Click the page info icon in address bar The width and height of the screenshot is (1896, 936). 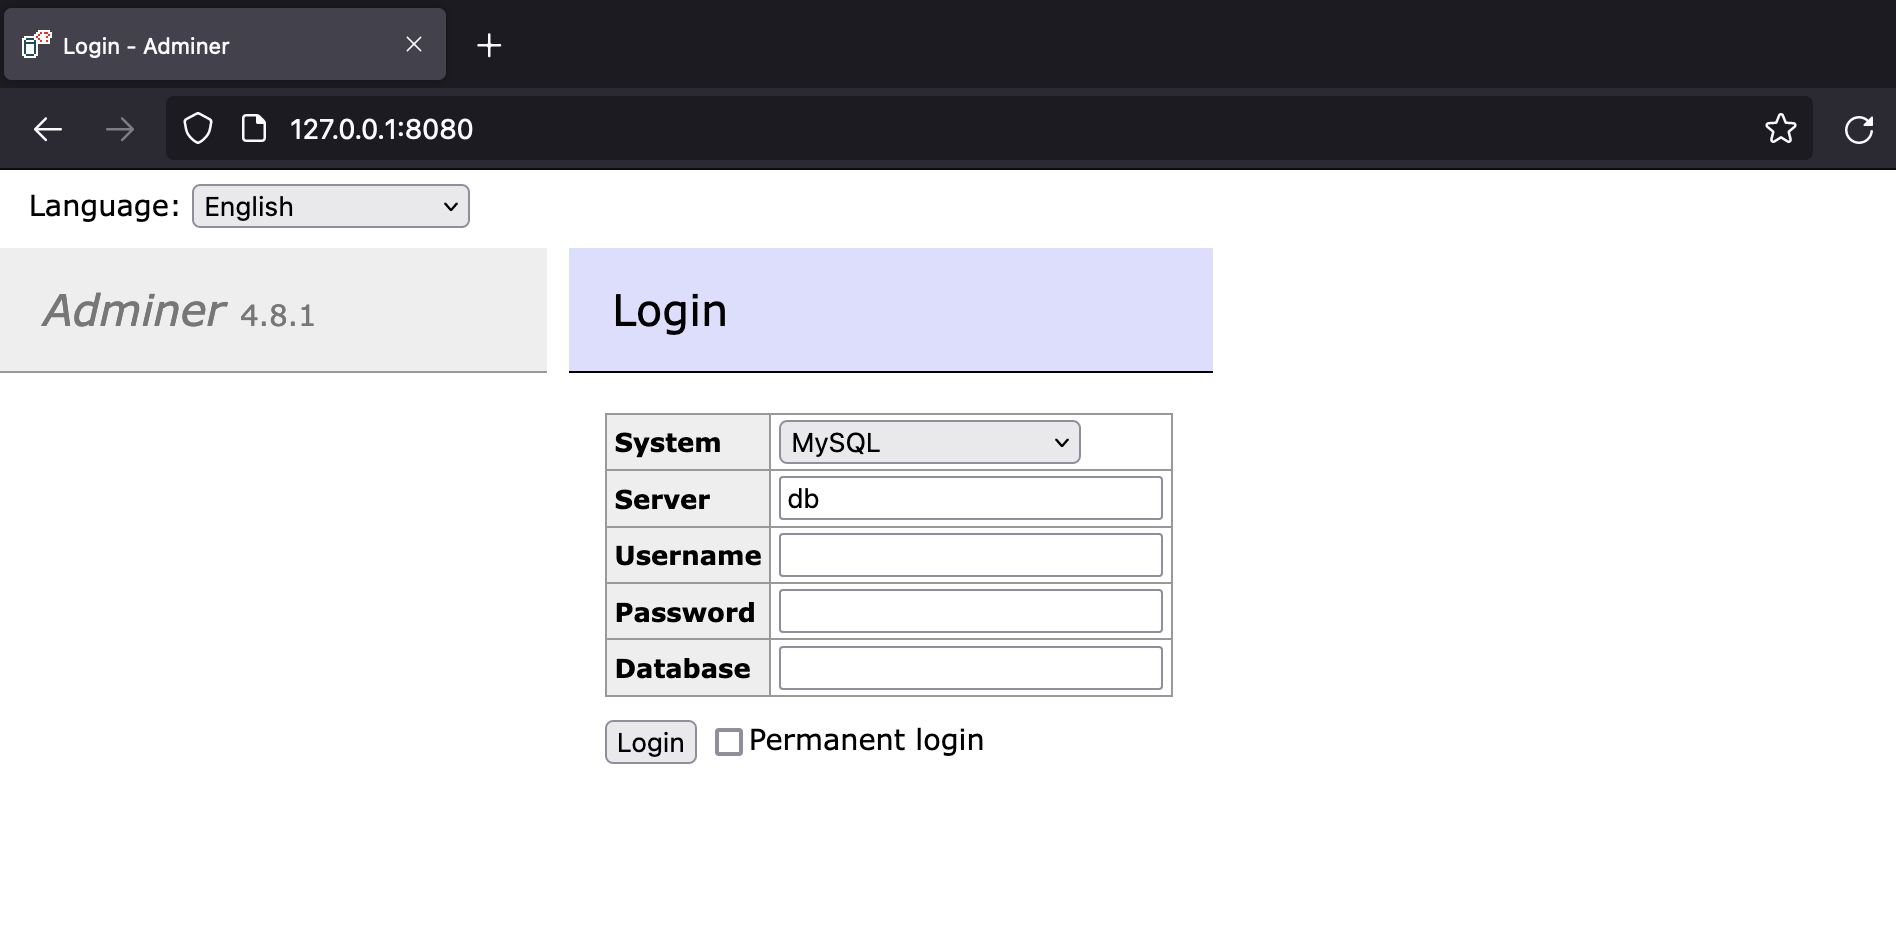tap(253, 128)
